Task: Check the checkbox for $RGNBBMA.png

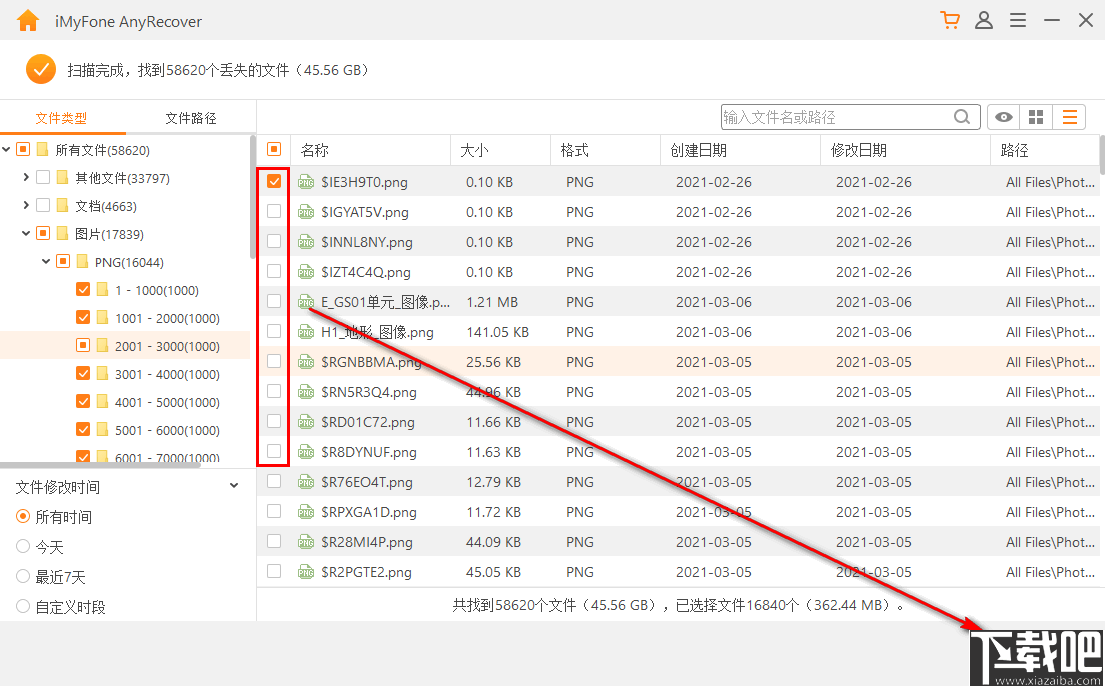Action: tap(273, 362)
